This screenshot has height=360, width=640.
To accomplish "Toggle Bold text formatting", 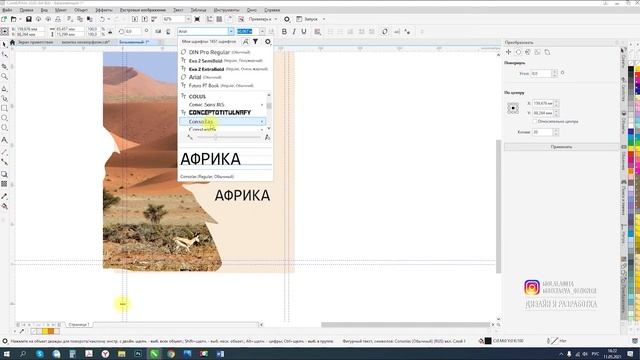I will pyautogui.click(x=284, y=31).
